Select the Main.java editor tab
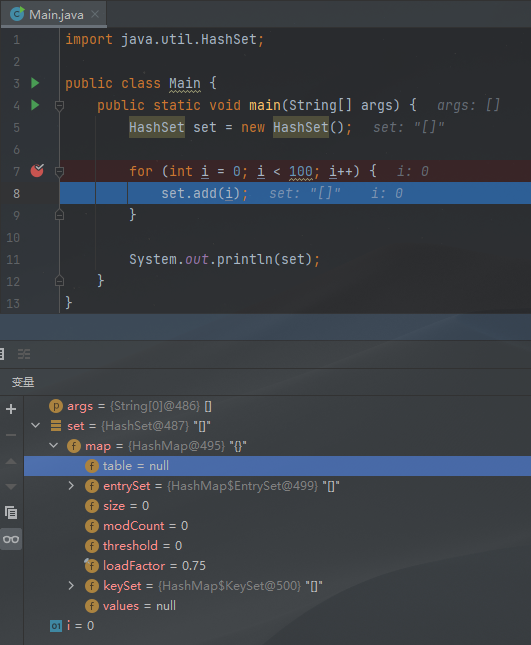 point(53,14)
